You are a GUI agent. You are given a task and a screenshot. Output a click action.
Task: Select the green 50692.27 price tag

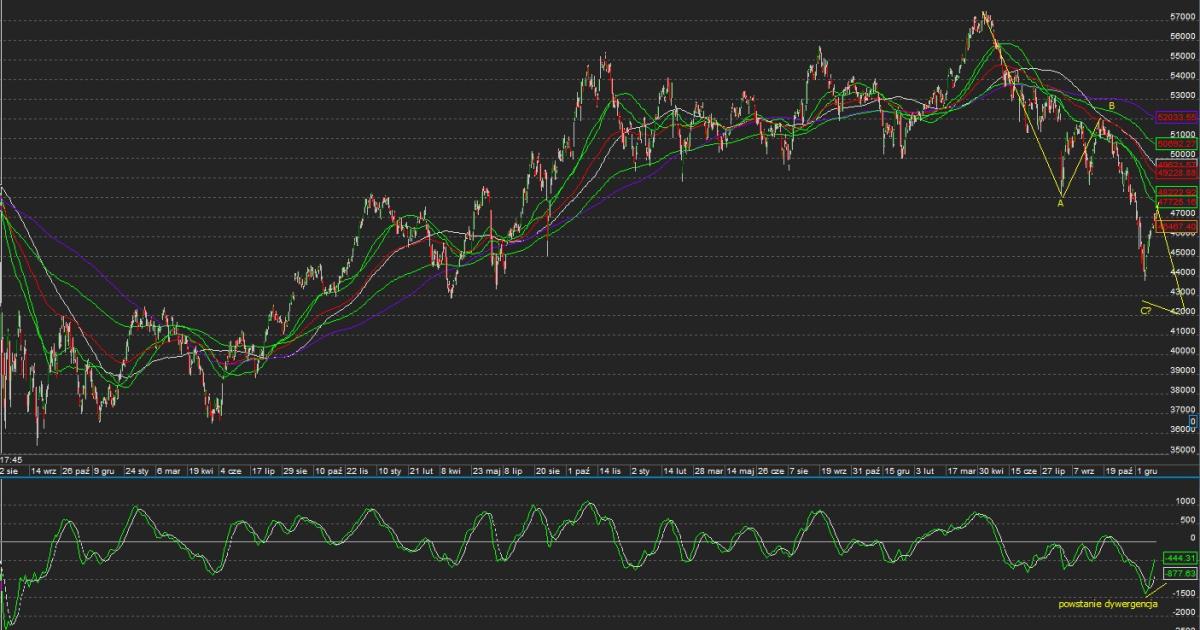(1176, 144)
